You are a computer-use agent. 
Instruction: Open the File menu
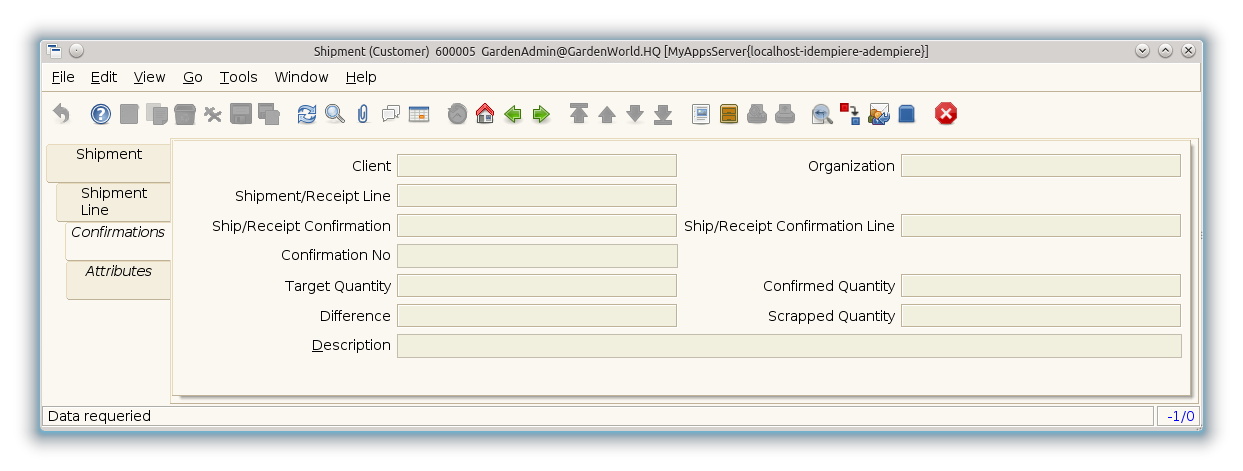(x=62, y=77)
